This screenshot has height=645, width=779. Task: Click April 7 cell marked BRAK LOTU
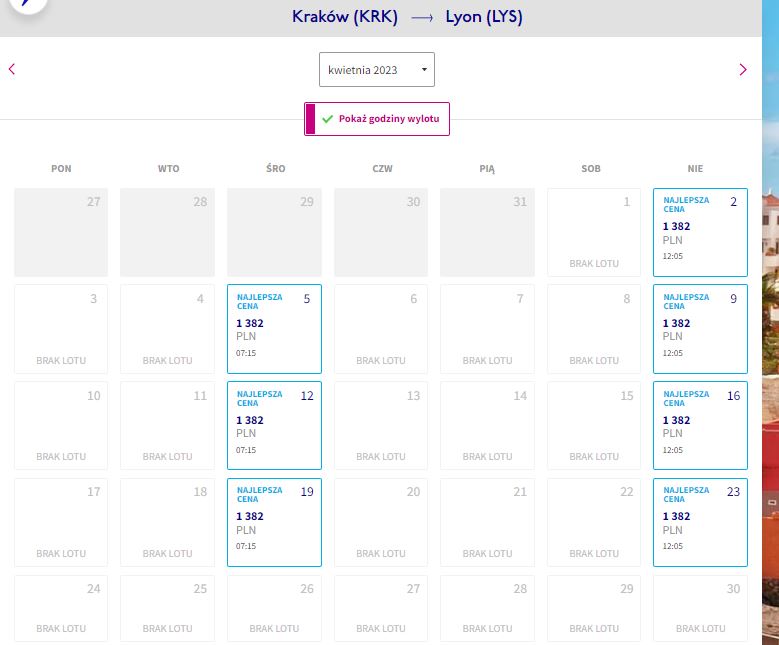[487, 329]
